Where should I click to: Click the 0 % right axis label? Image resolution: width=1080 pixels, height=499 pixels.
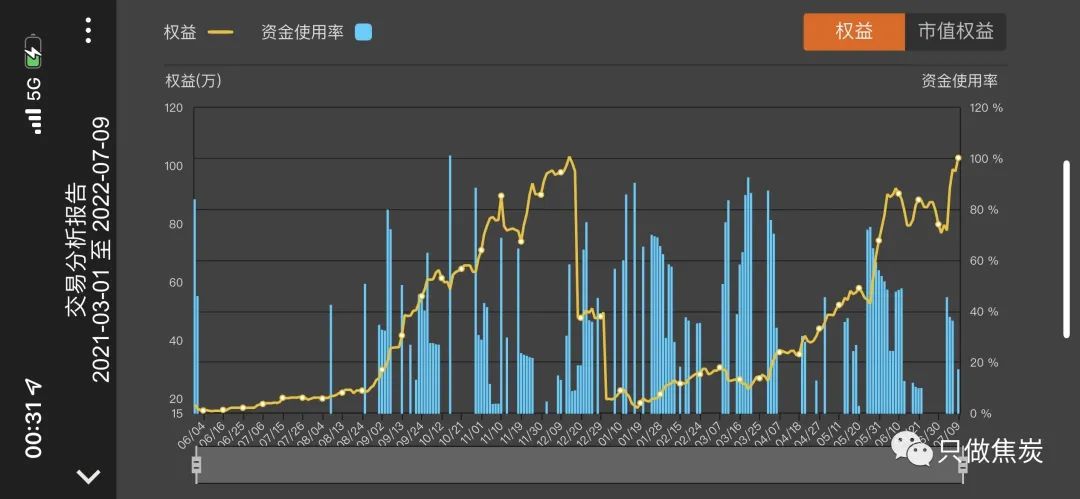[981, 414]
